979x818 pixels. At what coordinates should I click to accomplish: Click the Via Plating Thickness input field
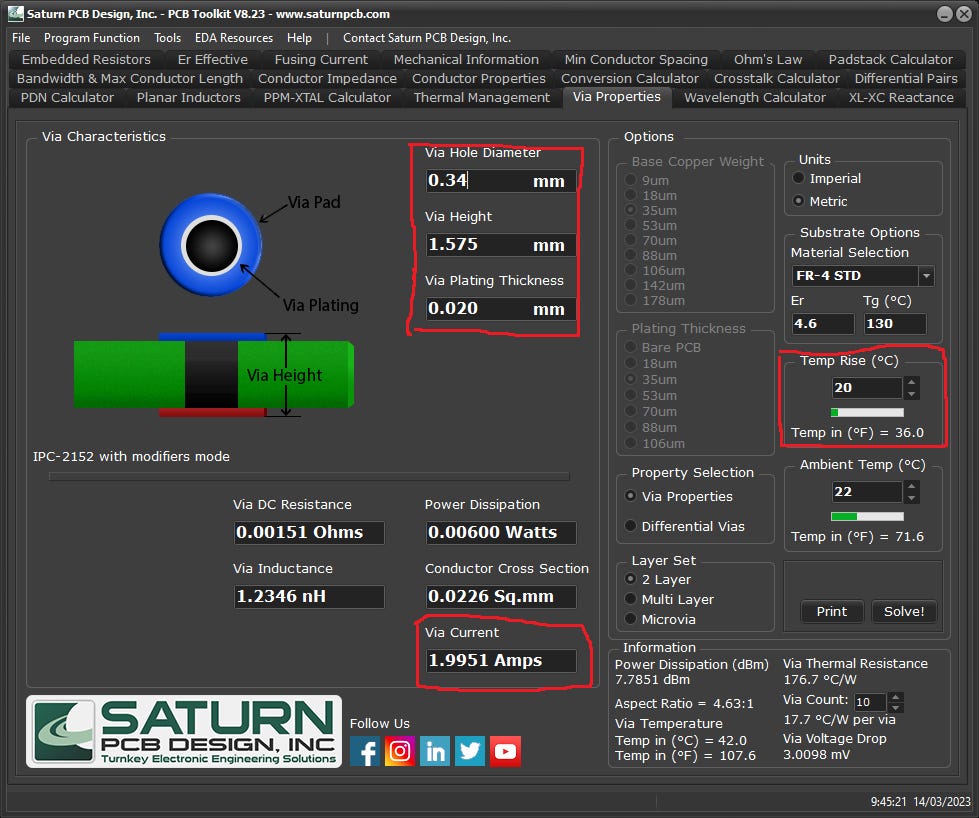pos(501,308)
